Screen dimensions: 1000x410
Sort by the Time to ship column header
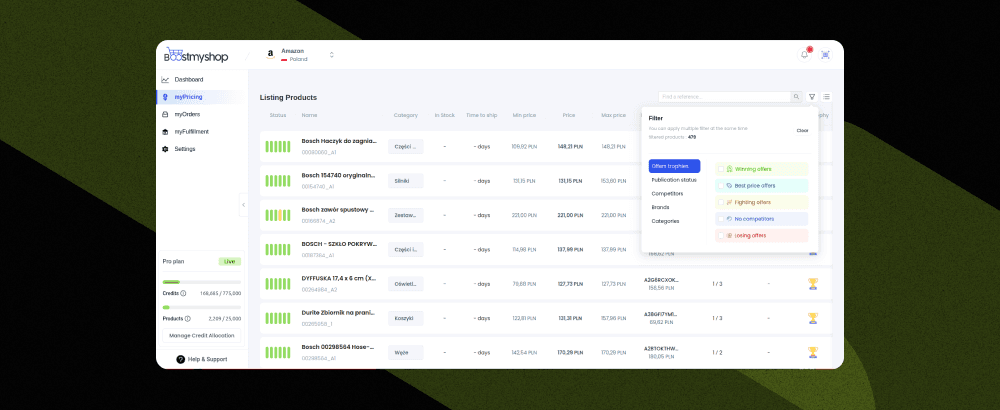click(x=482, y=115)
